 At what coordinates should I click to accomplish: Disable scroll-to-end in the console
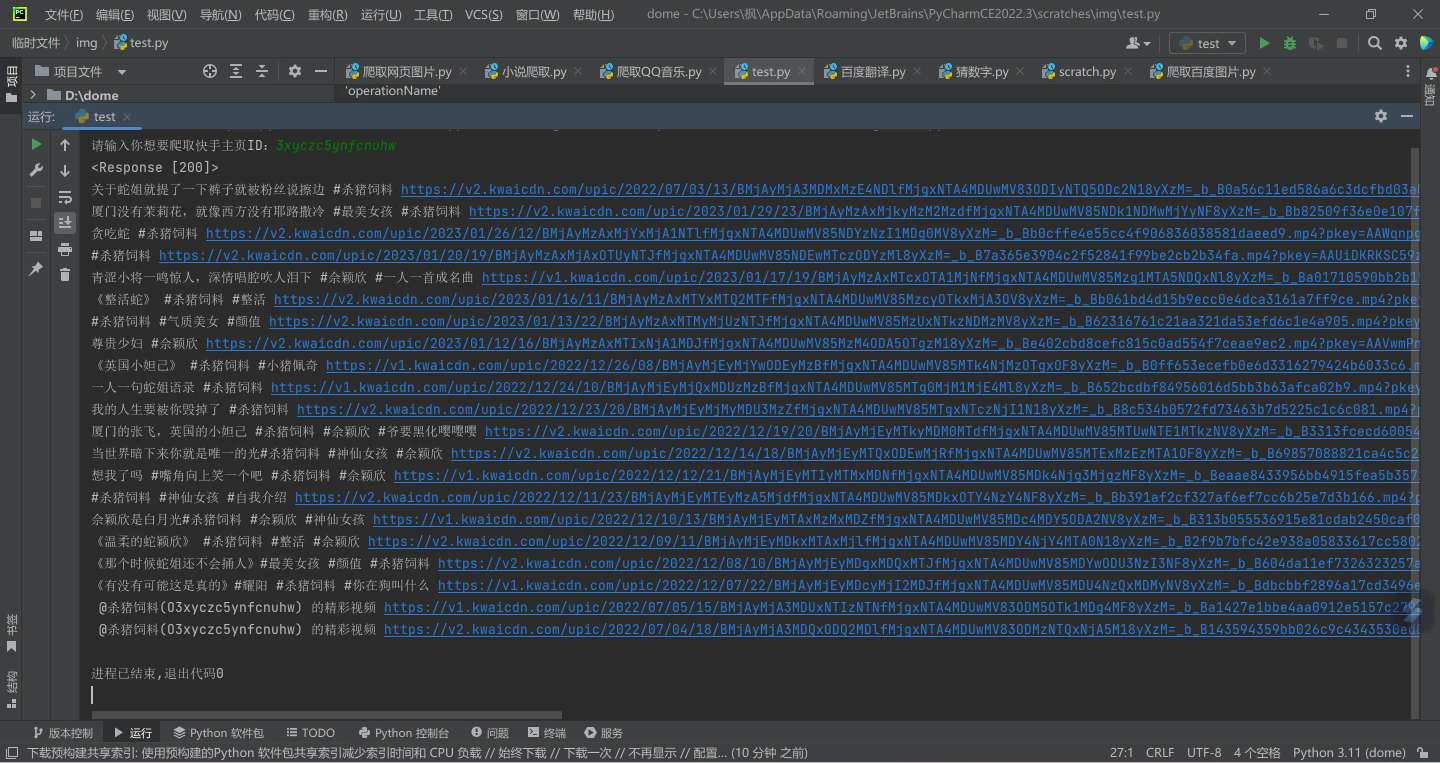65,221
